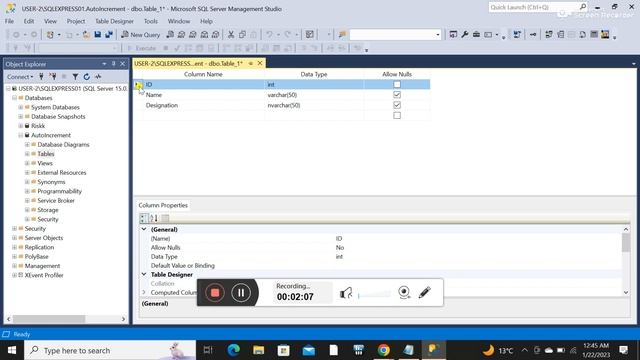Expand the Programmability folder node
This screenshot has height=360, width=640.
click(x=27, y=191)
